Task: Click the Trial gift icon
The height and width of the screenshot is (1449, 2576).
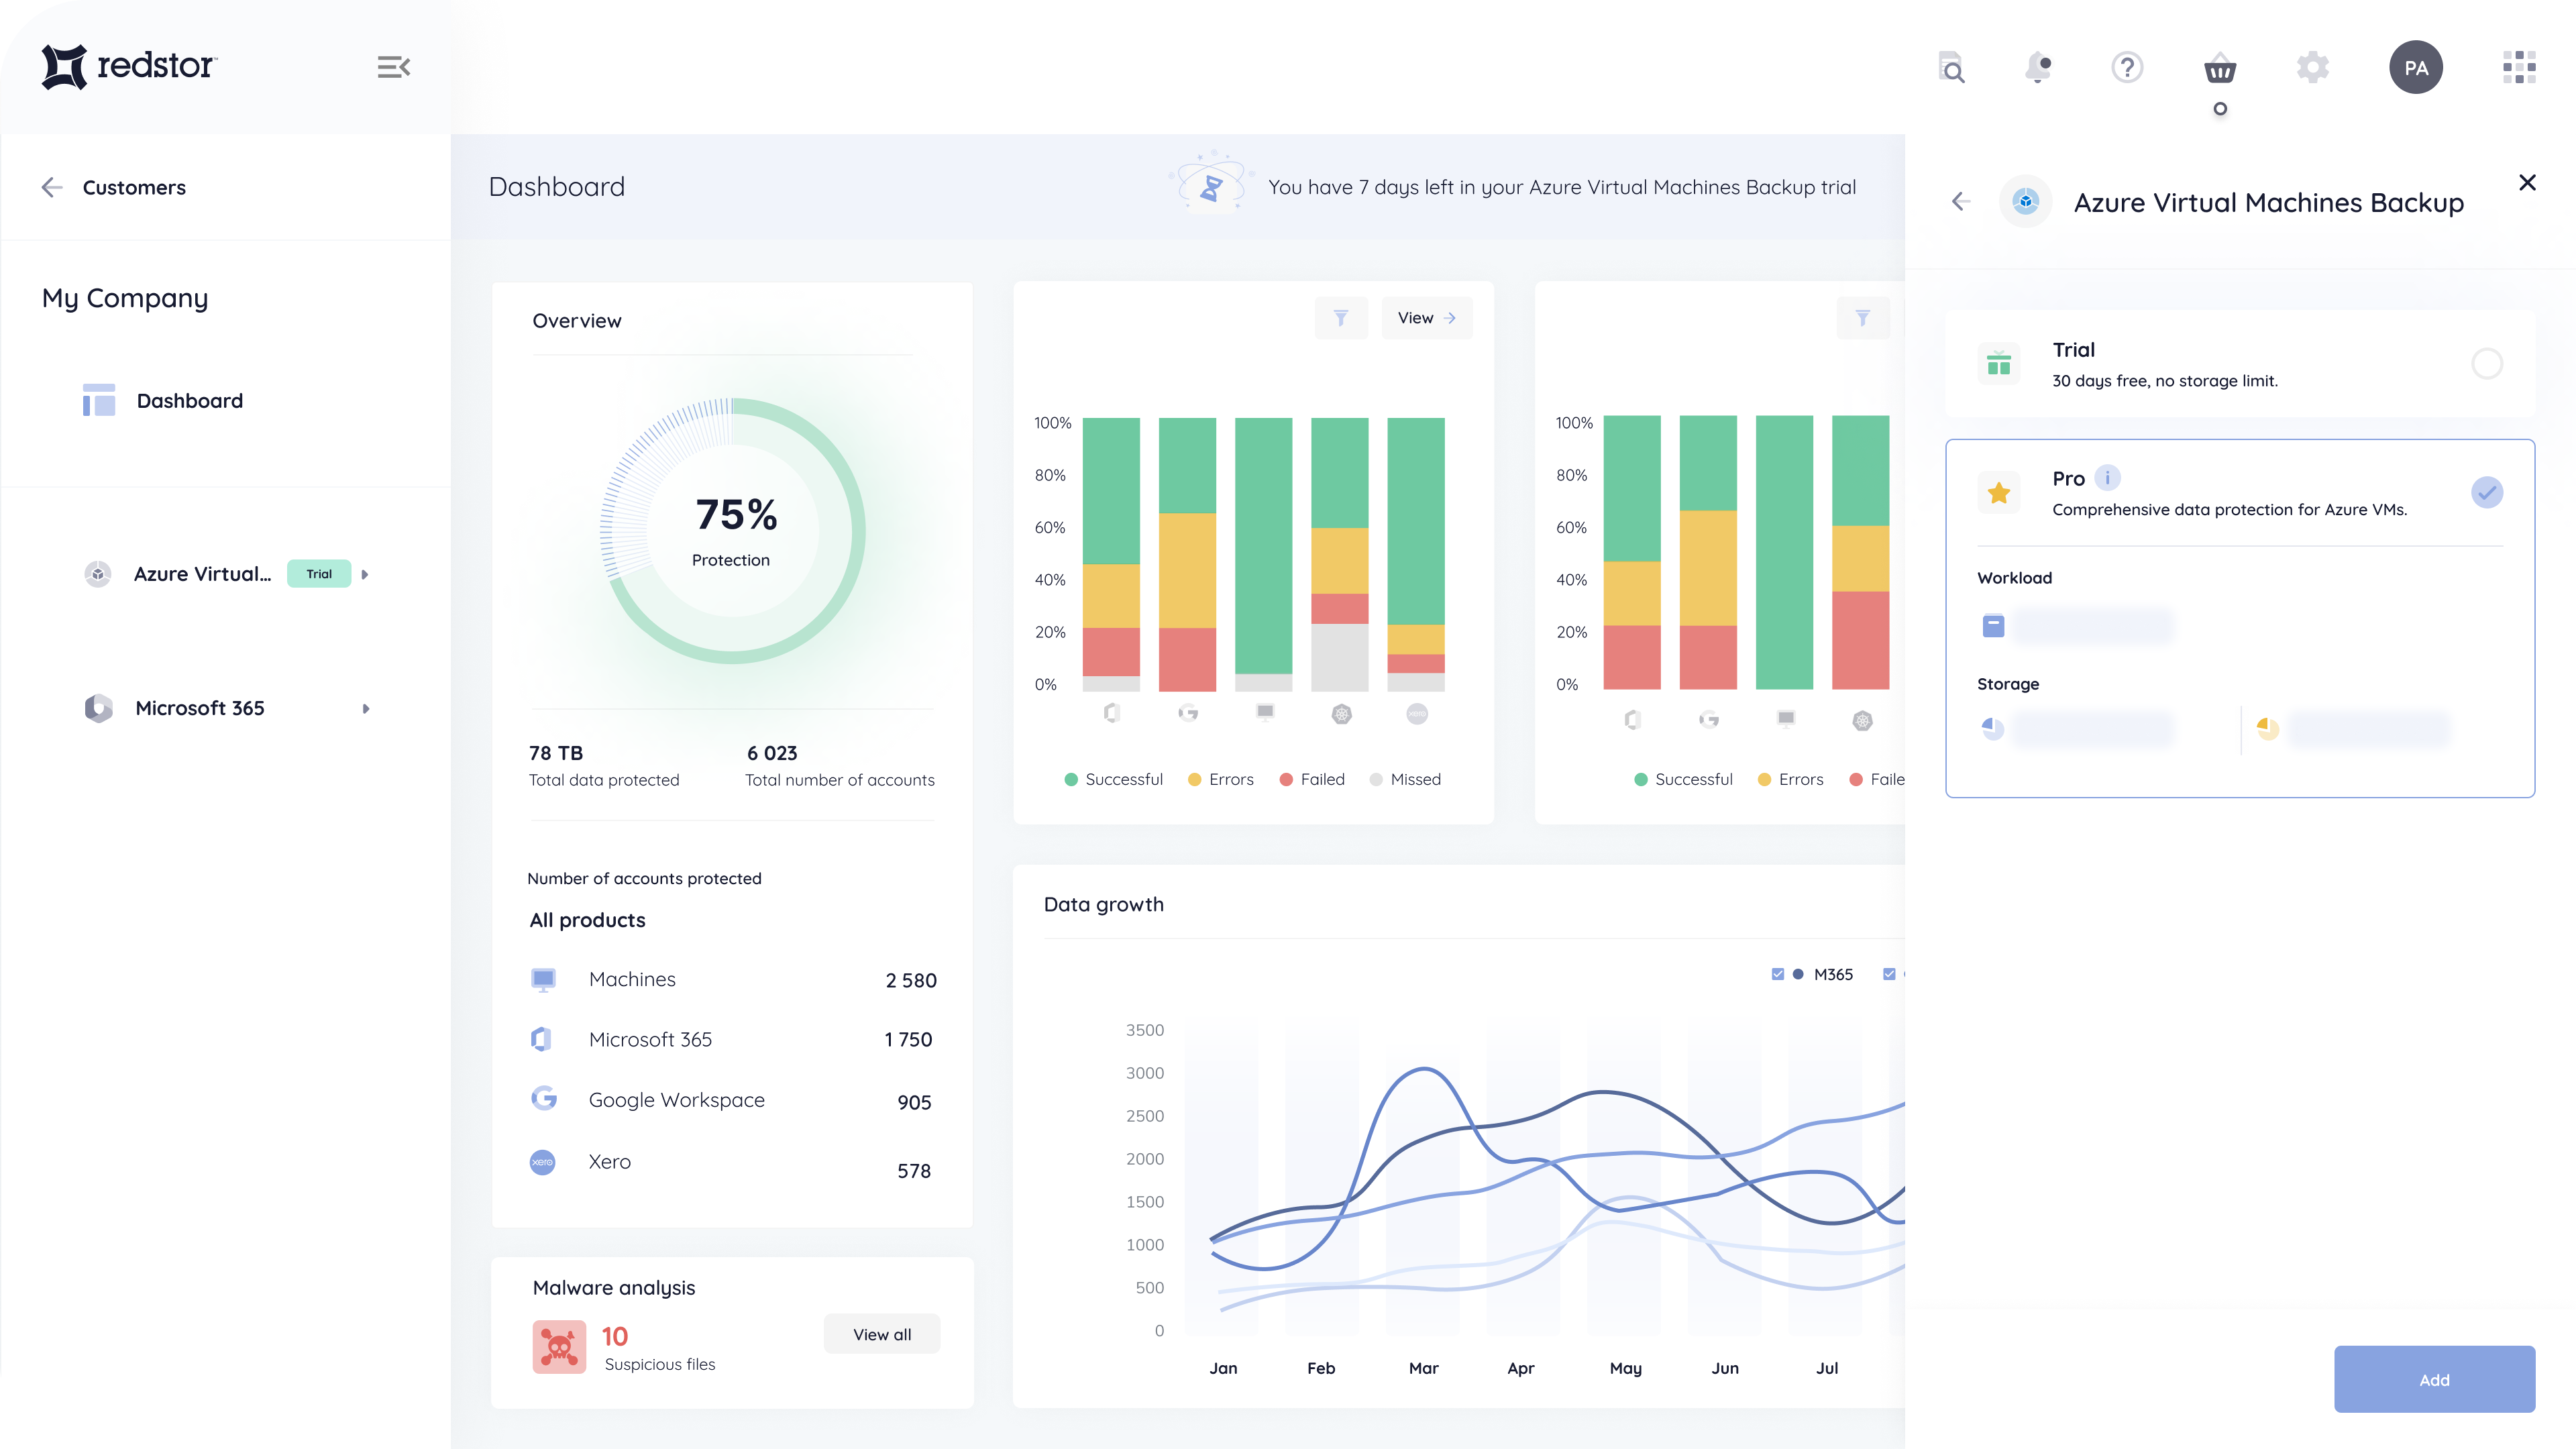Action: (1998, 363)
